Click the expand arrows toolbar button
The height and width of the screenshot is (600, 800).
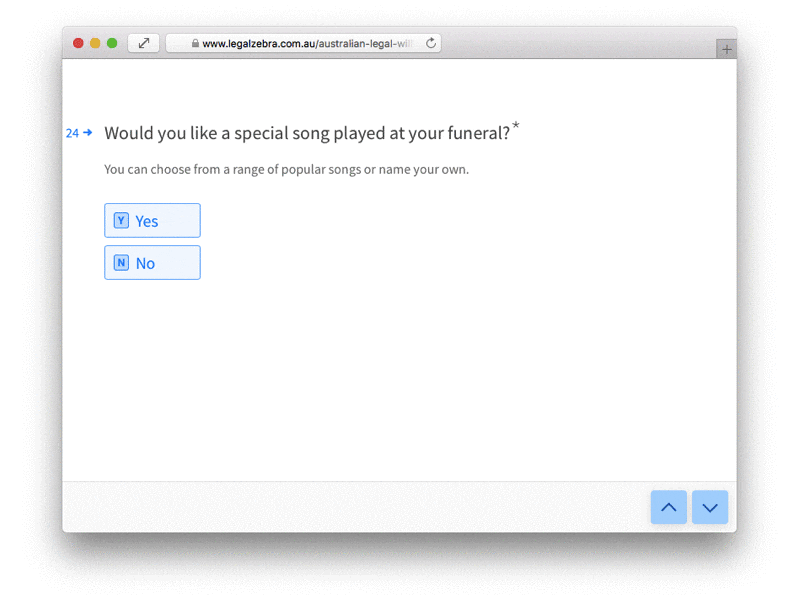144,44
